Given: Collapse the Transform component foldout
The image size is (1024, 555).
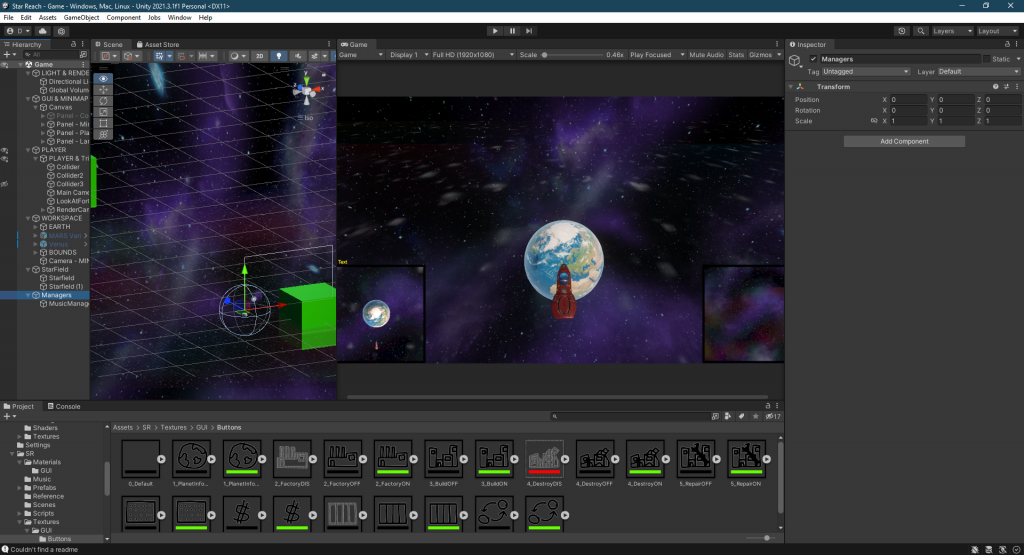Looking at the screenshot, I should point(791,86).
